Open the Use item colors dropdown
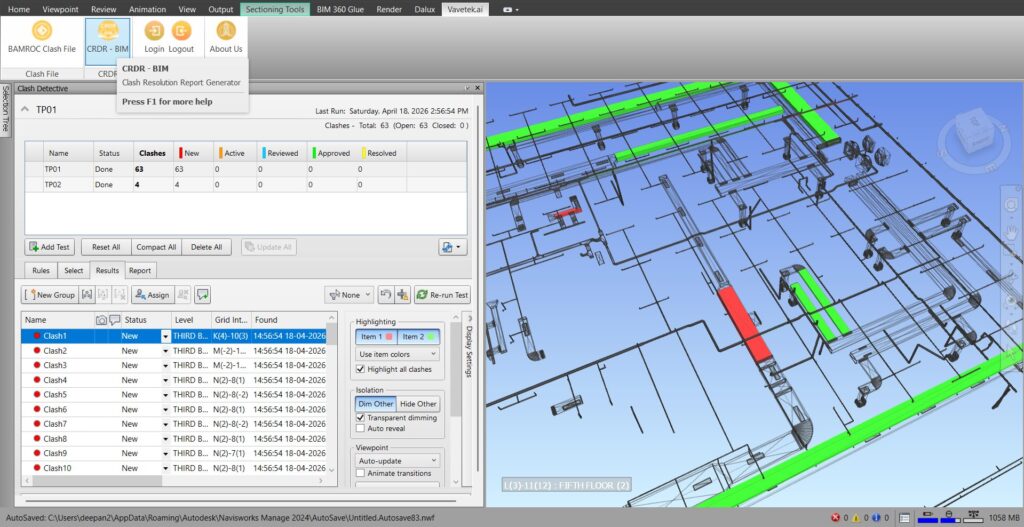 397,354
